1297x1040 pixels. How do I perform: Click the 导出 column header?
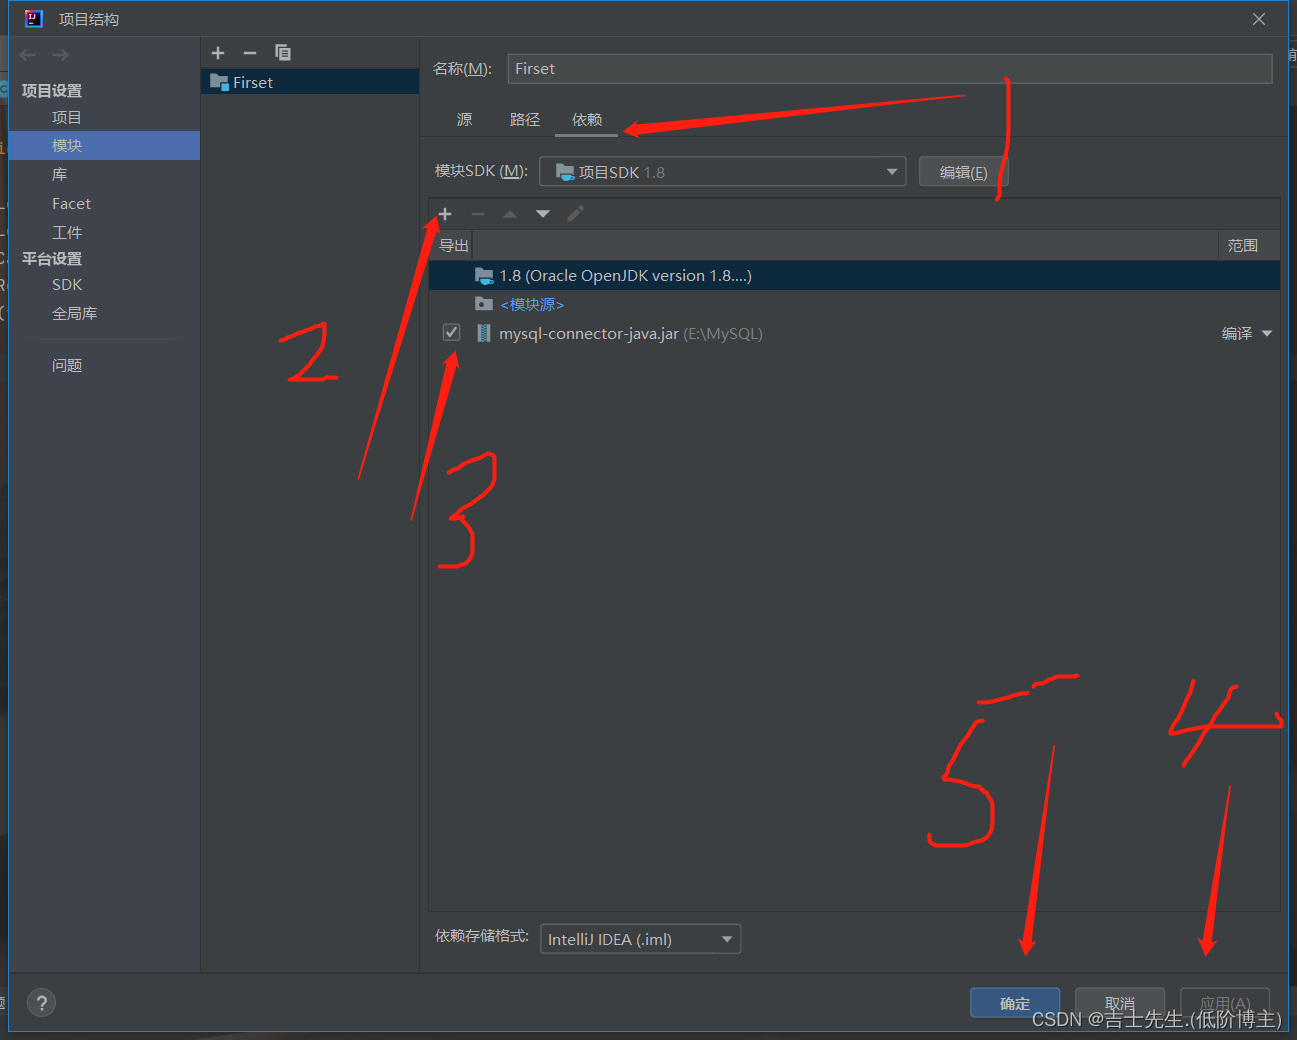(x=454, y=245)
